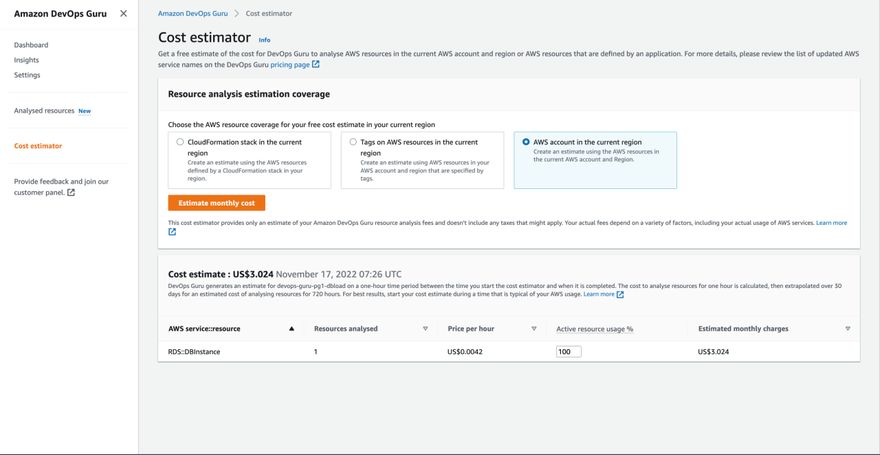The width and height of the screenshot is (880, 455).
Task: Click the AWS service::resource column header
Action: [x=204, y=329]
